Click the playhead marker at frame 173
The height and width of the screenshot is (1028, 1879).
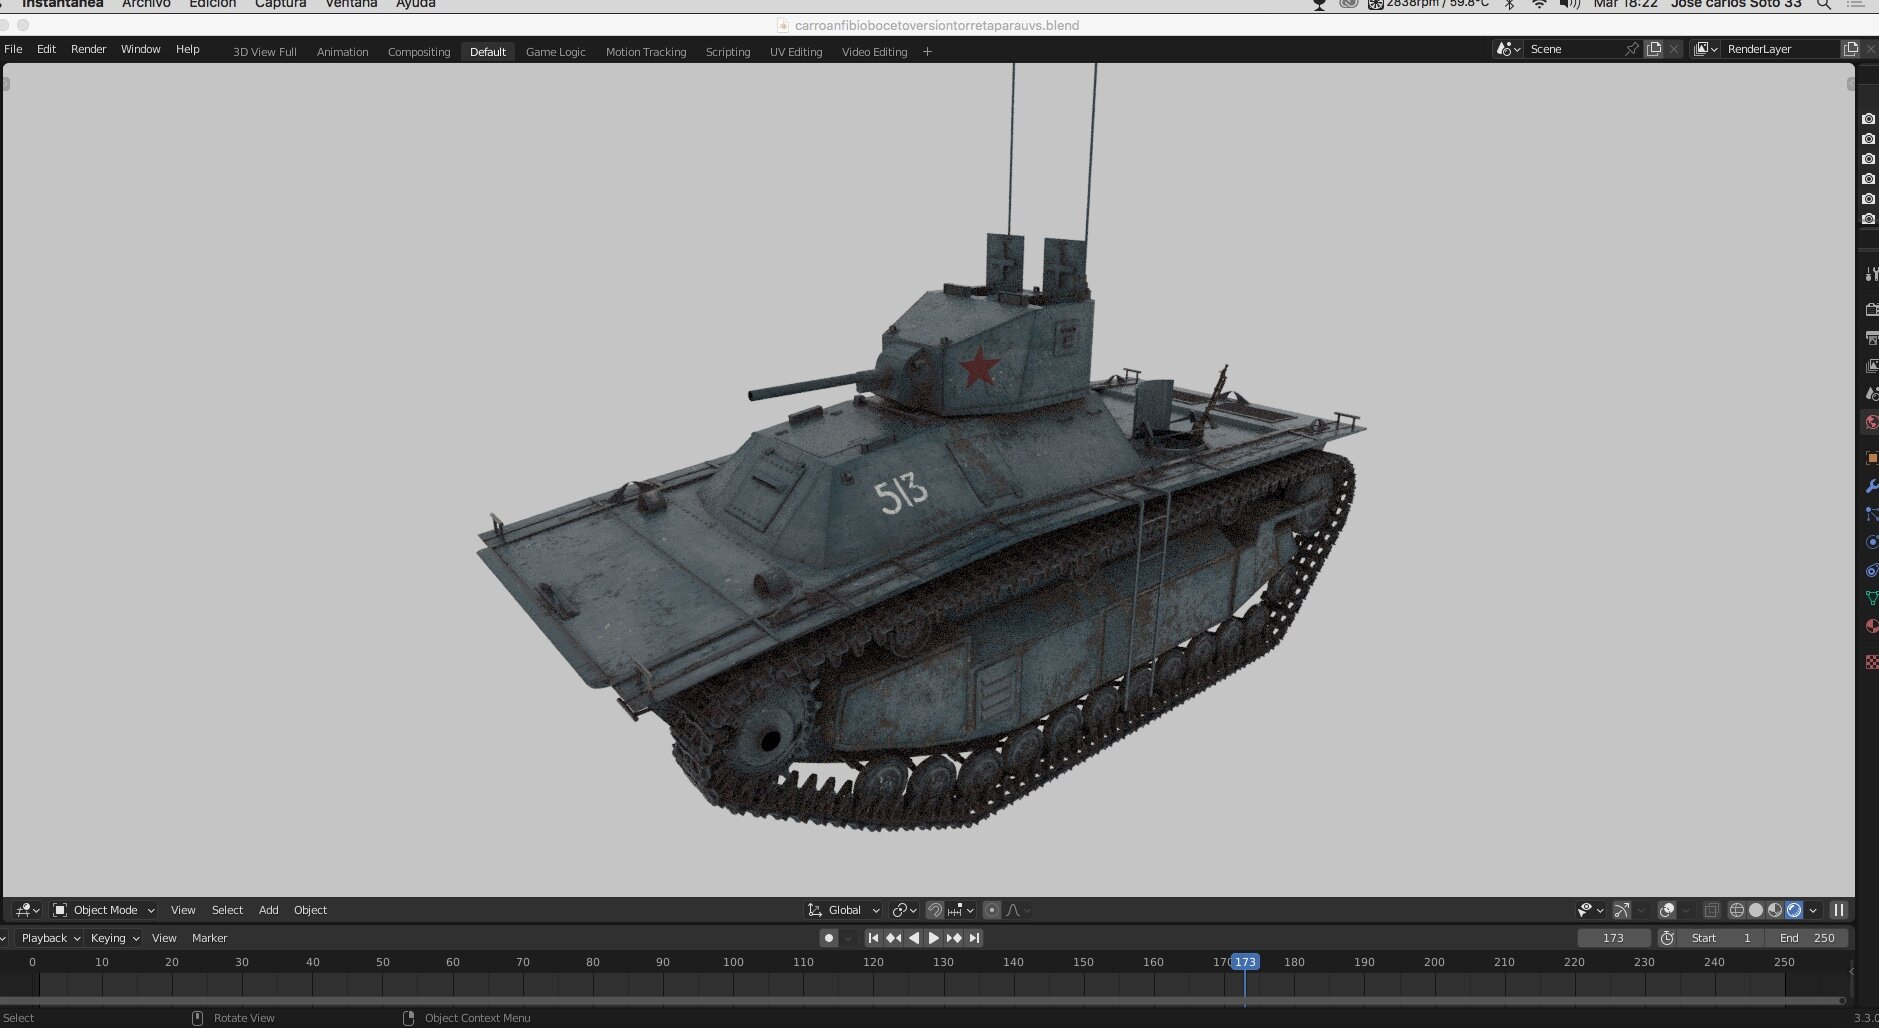click(1244, 962)
